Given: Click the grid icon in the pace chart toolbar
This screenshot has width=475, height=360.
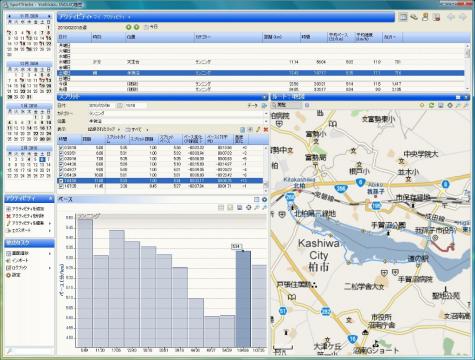Looking at the screenshot, I should coord(221,208).
